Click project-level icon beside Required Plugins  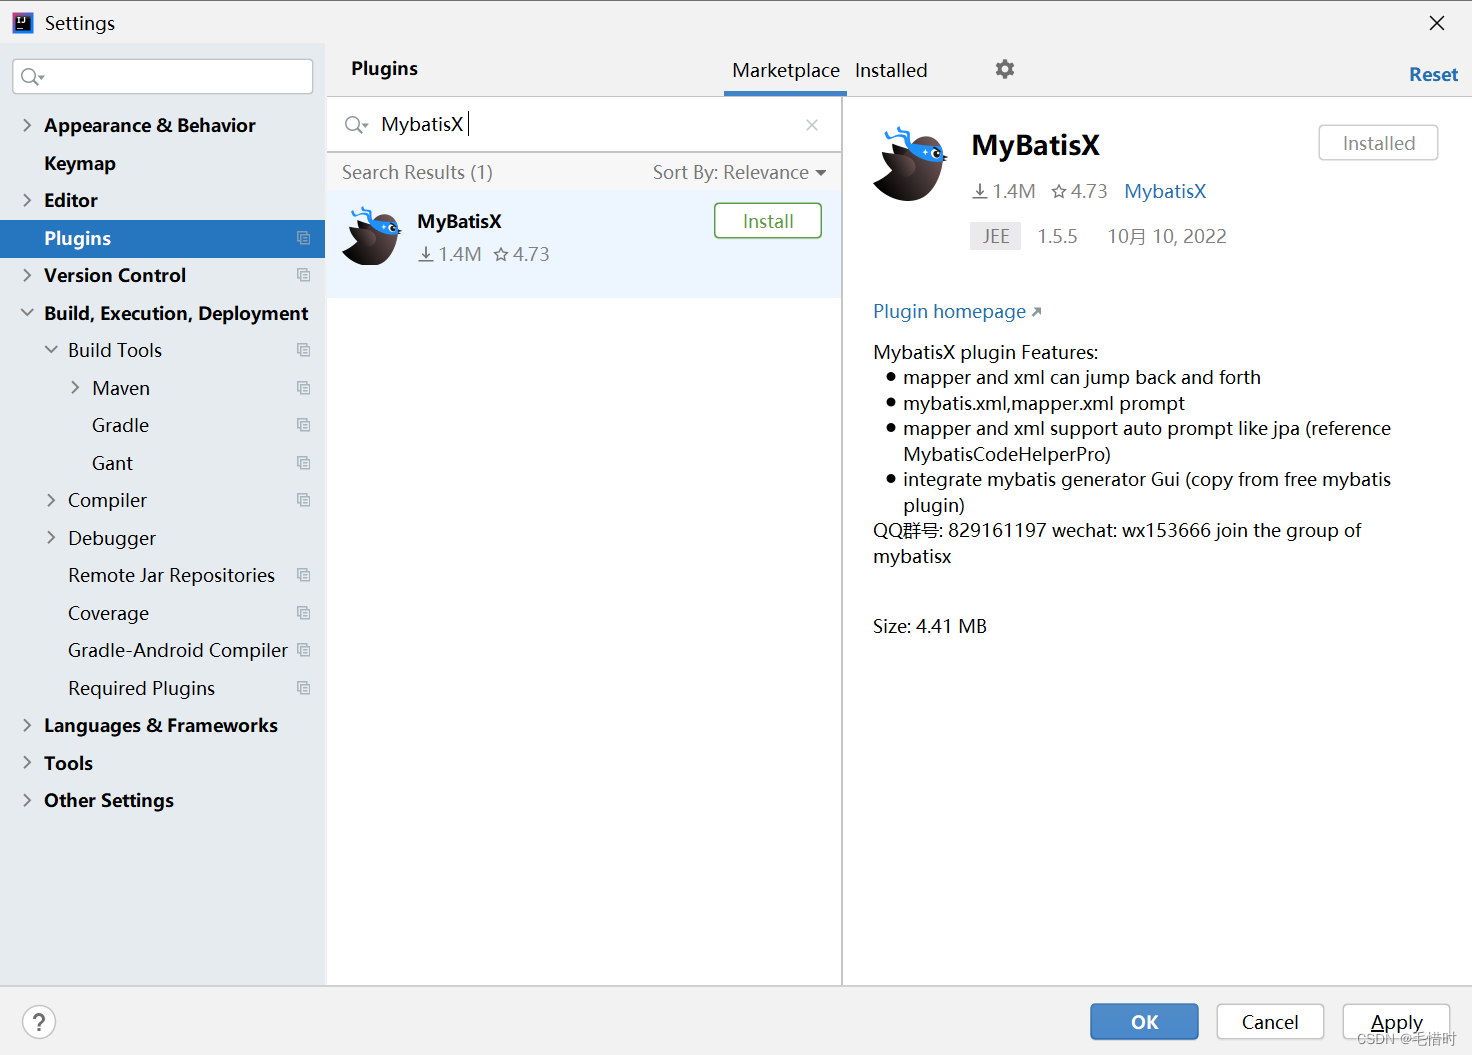(304, 688)
